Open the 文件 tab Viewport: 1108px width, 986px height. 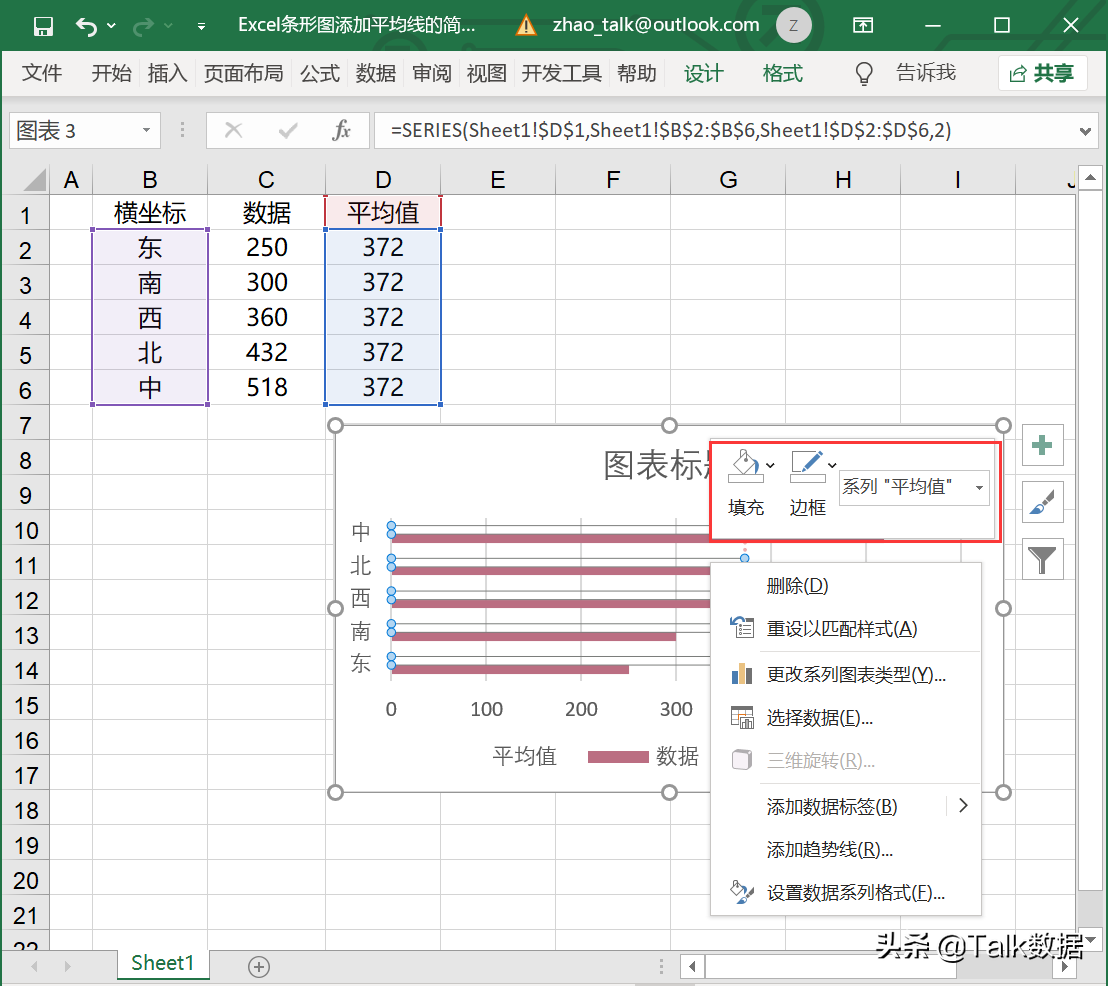(x=42, y=73)
